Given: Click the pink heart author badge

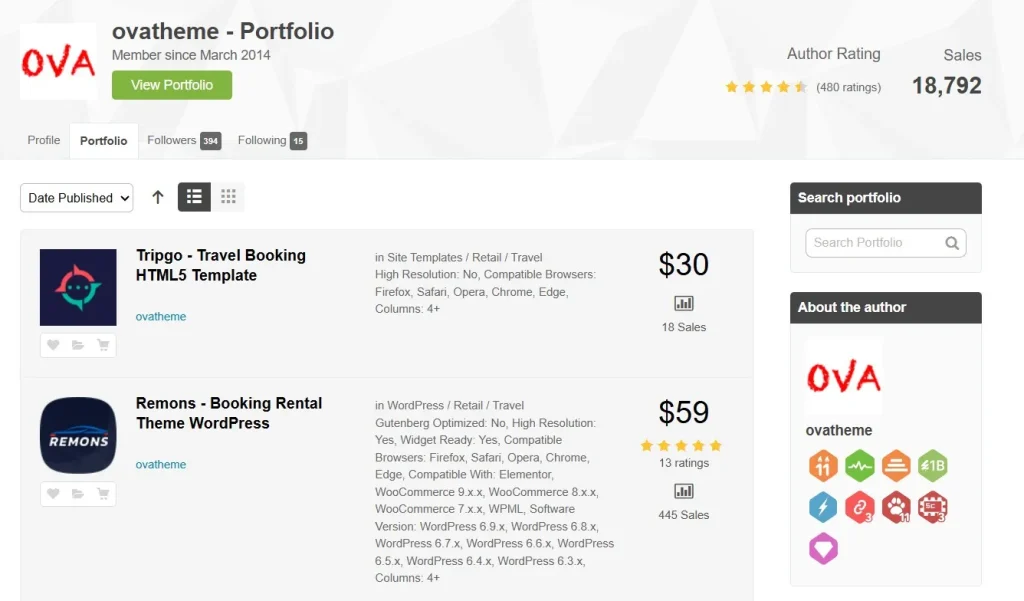Looking at the screenshot, I should pos(823,548).
